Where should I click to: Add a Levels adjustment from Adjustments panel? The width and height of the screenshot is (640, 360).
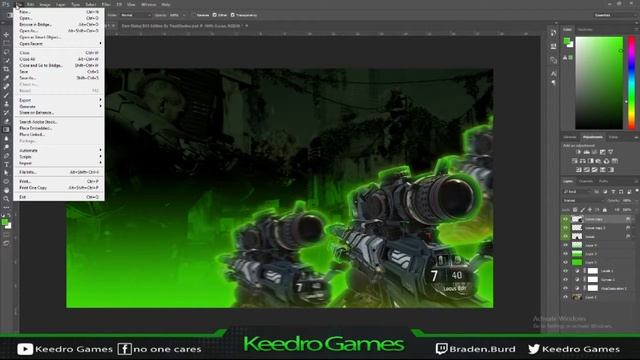pos(587,152)
